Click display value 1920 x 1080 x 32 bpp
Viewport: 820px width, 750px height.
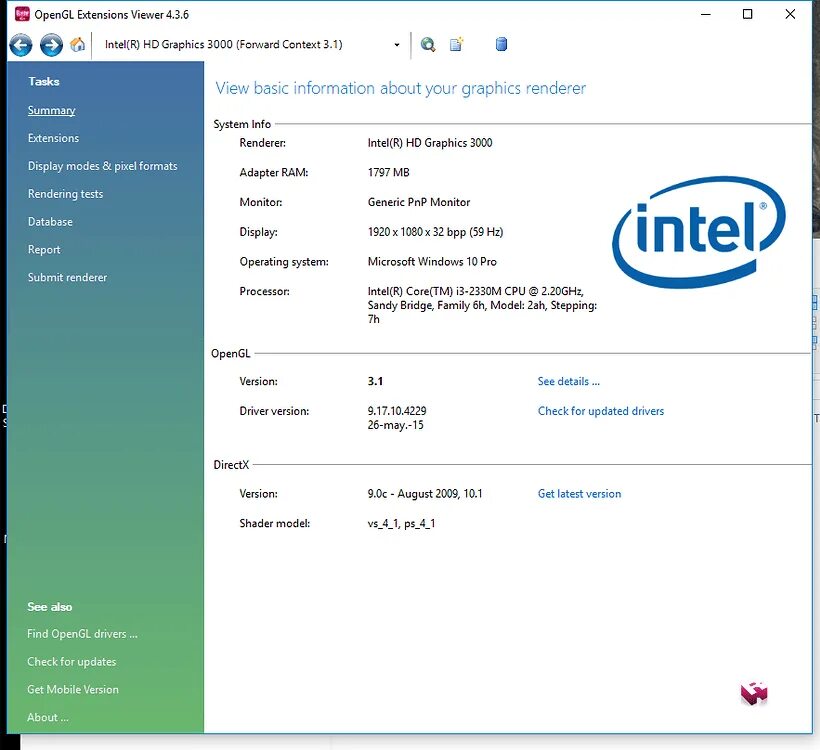pyautogui.click(x=435, y=232)
